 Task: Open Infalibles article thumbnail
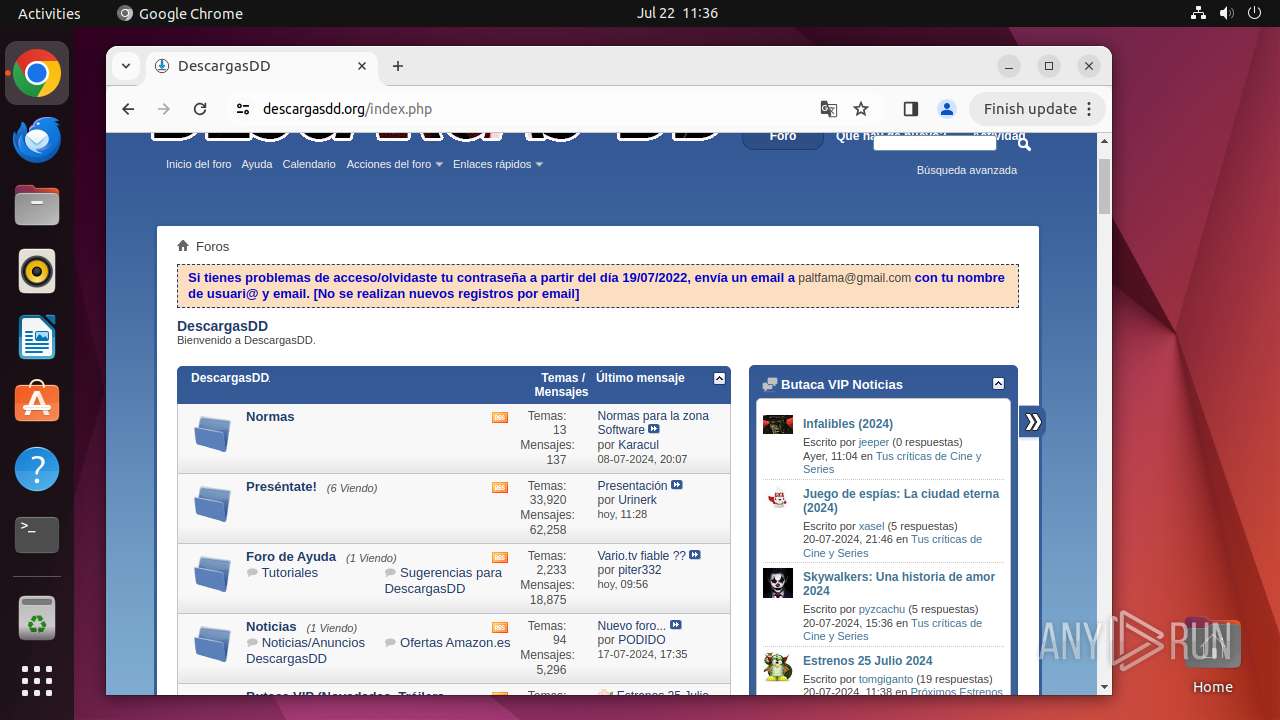(x=778, y=425)
